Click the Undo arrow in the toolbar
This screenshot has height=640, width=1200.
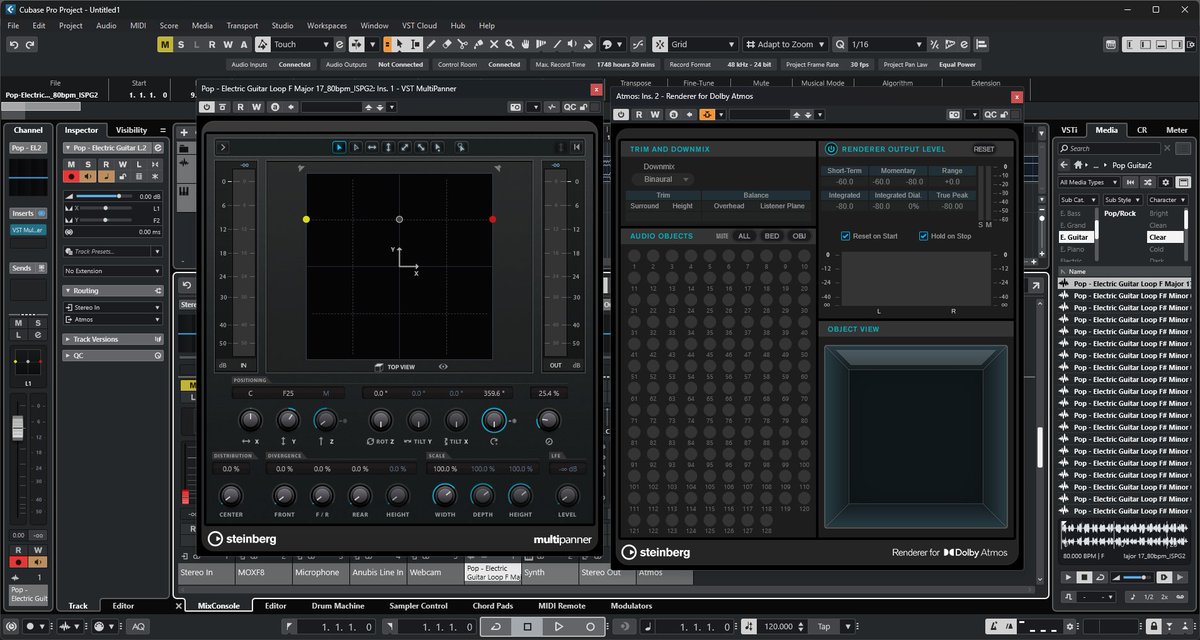[14, 44]
